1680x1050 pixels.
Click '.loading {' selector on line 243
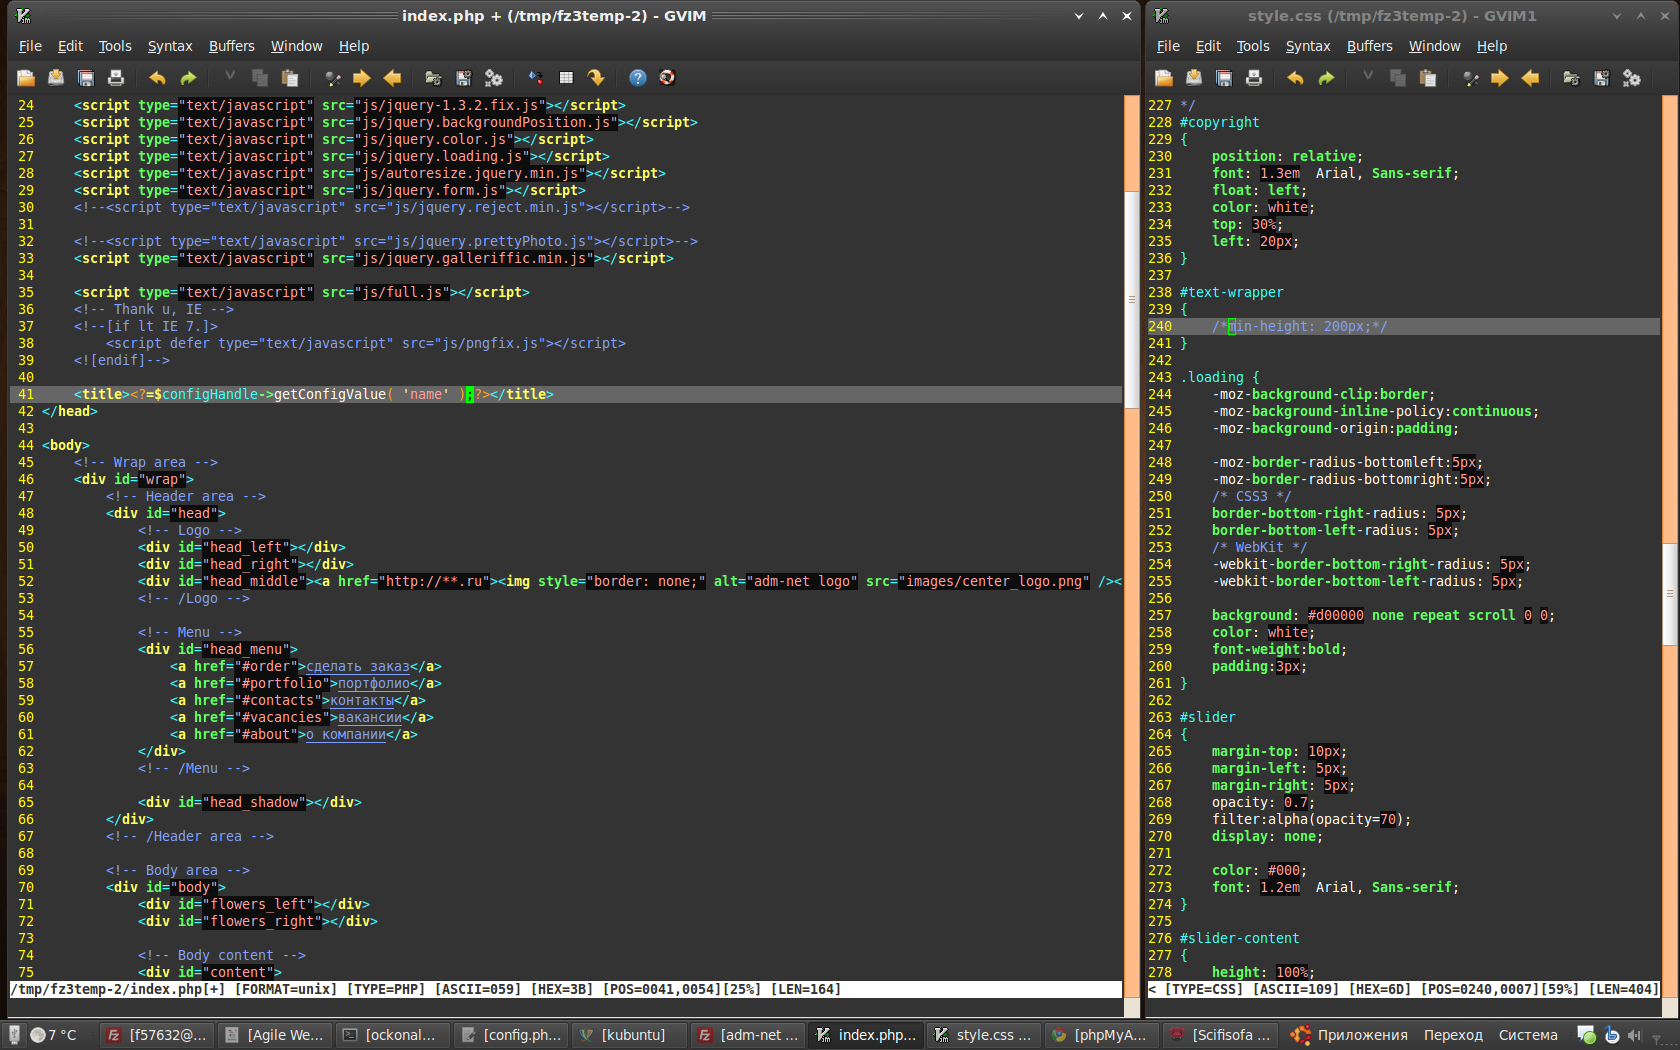coord(1219,377)
